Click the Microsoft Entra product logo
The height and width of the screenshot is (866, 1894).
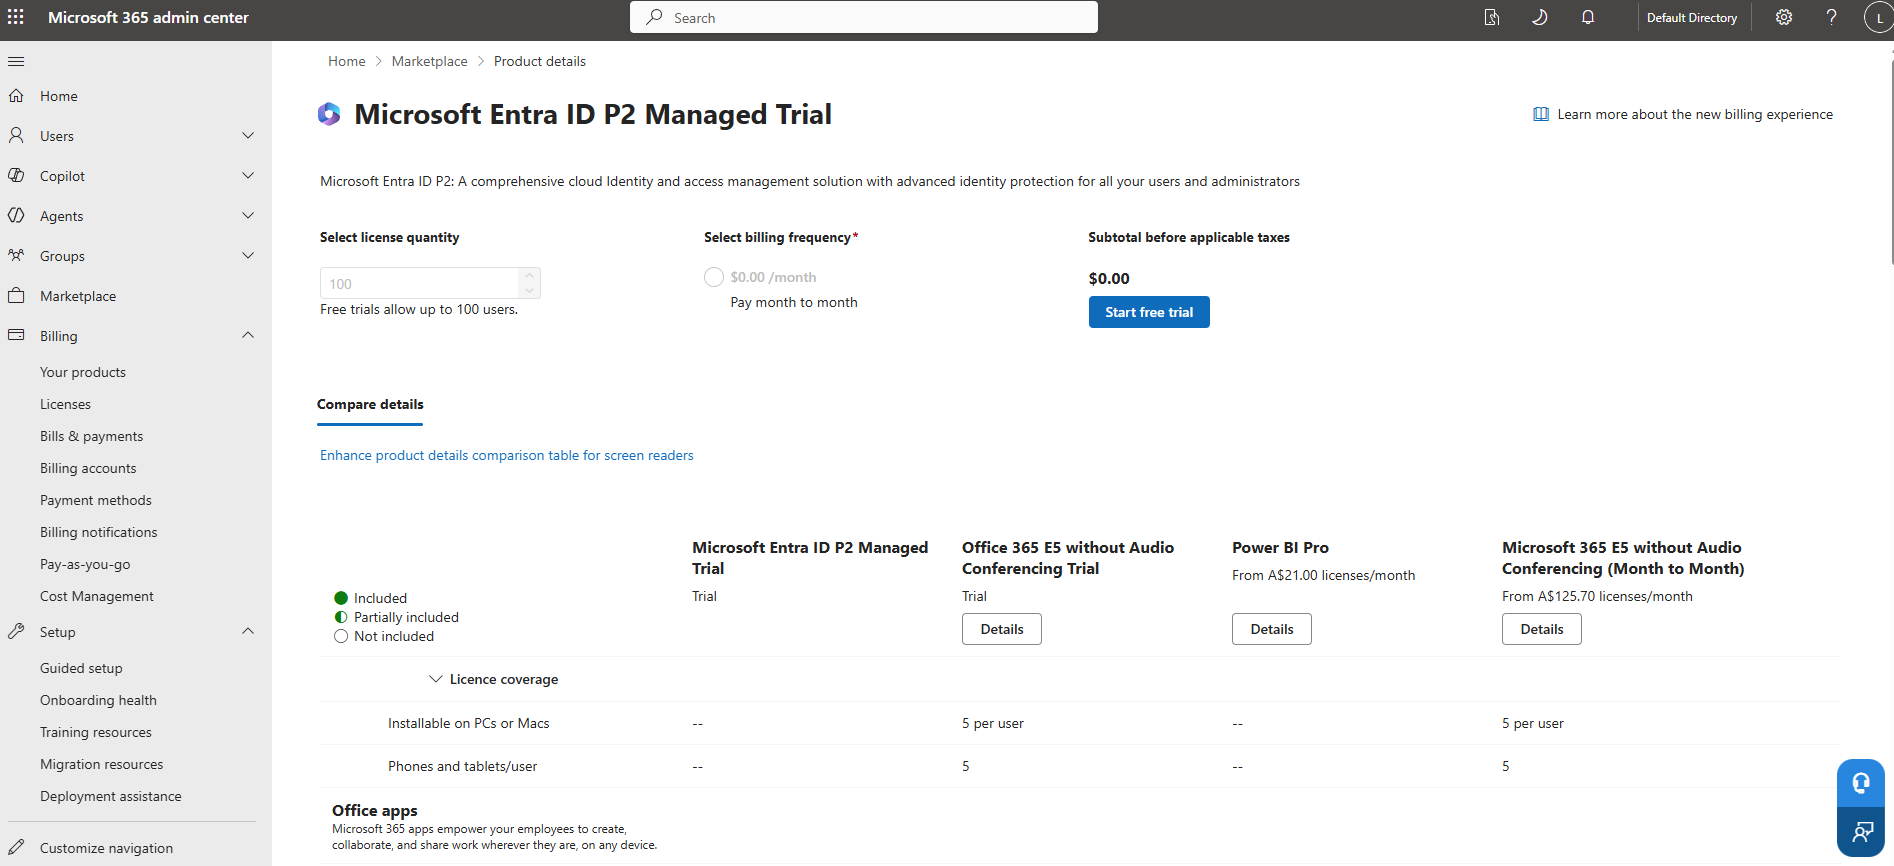(x=329, y=114)
